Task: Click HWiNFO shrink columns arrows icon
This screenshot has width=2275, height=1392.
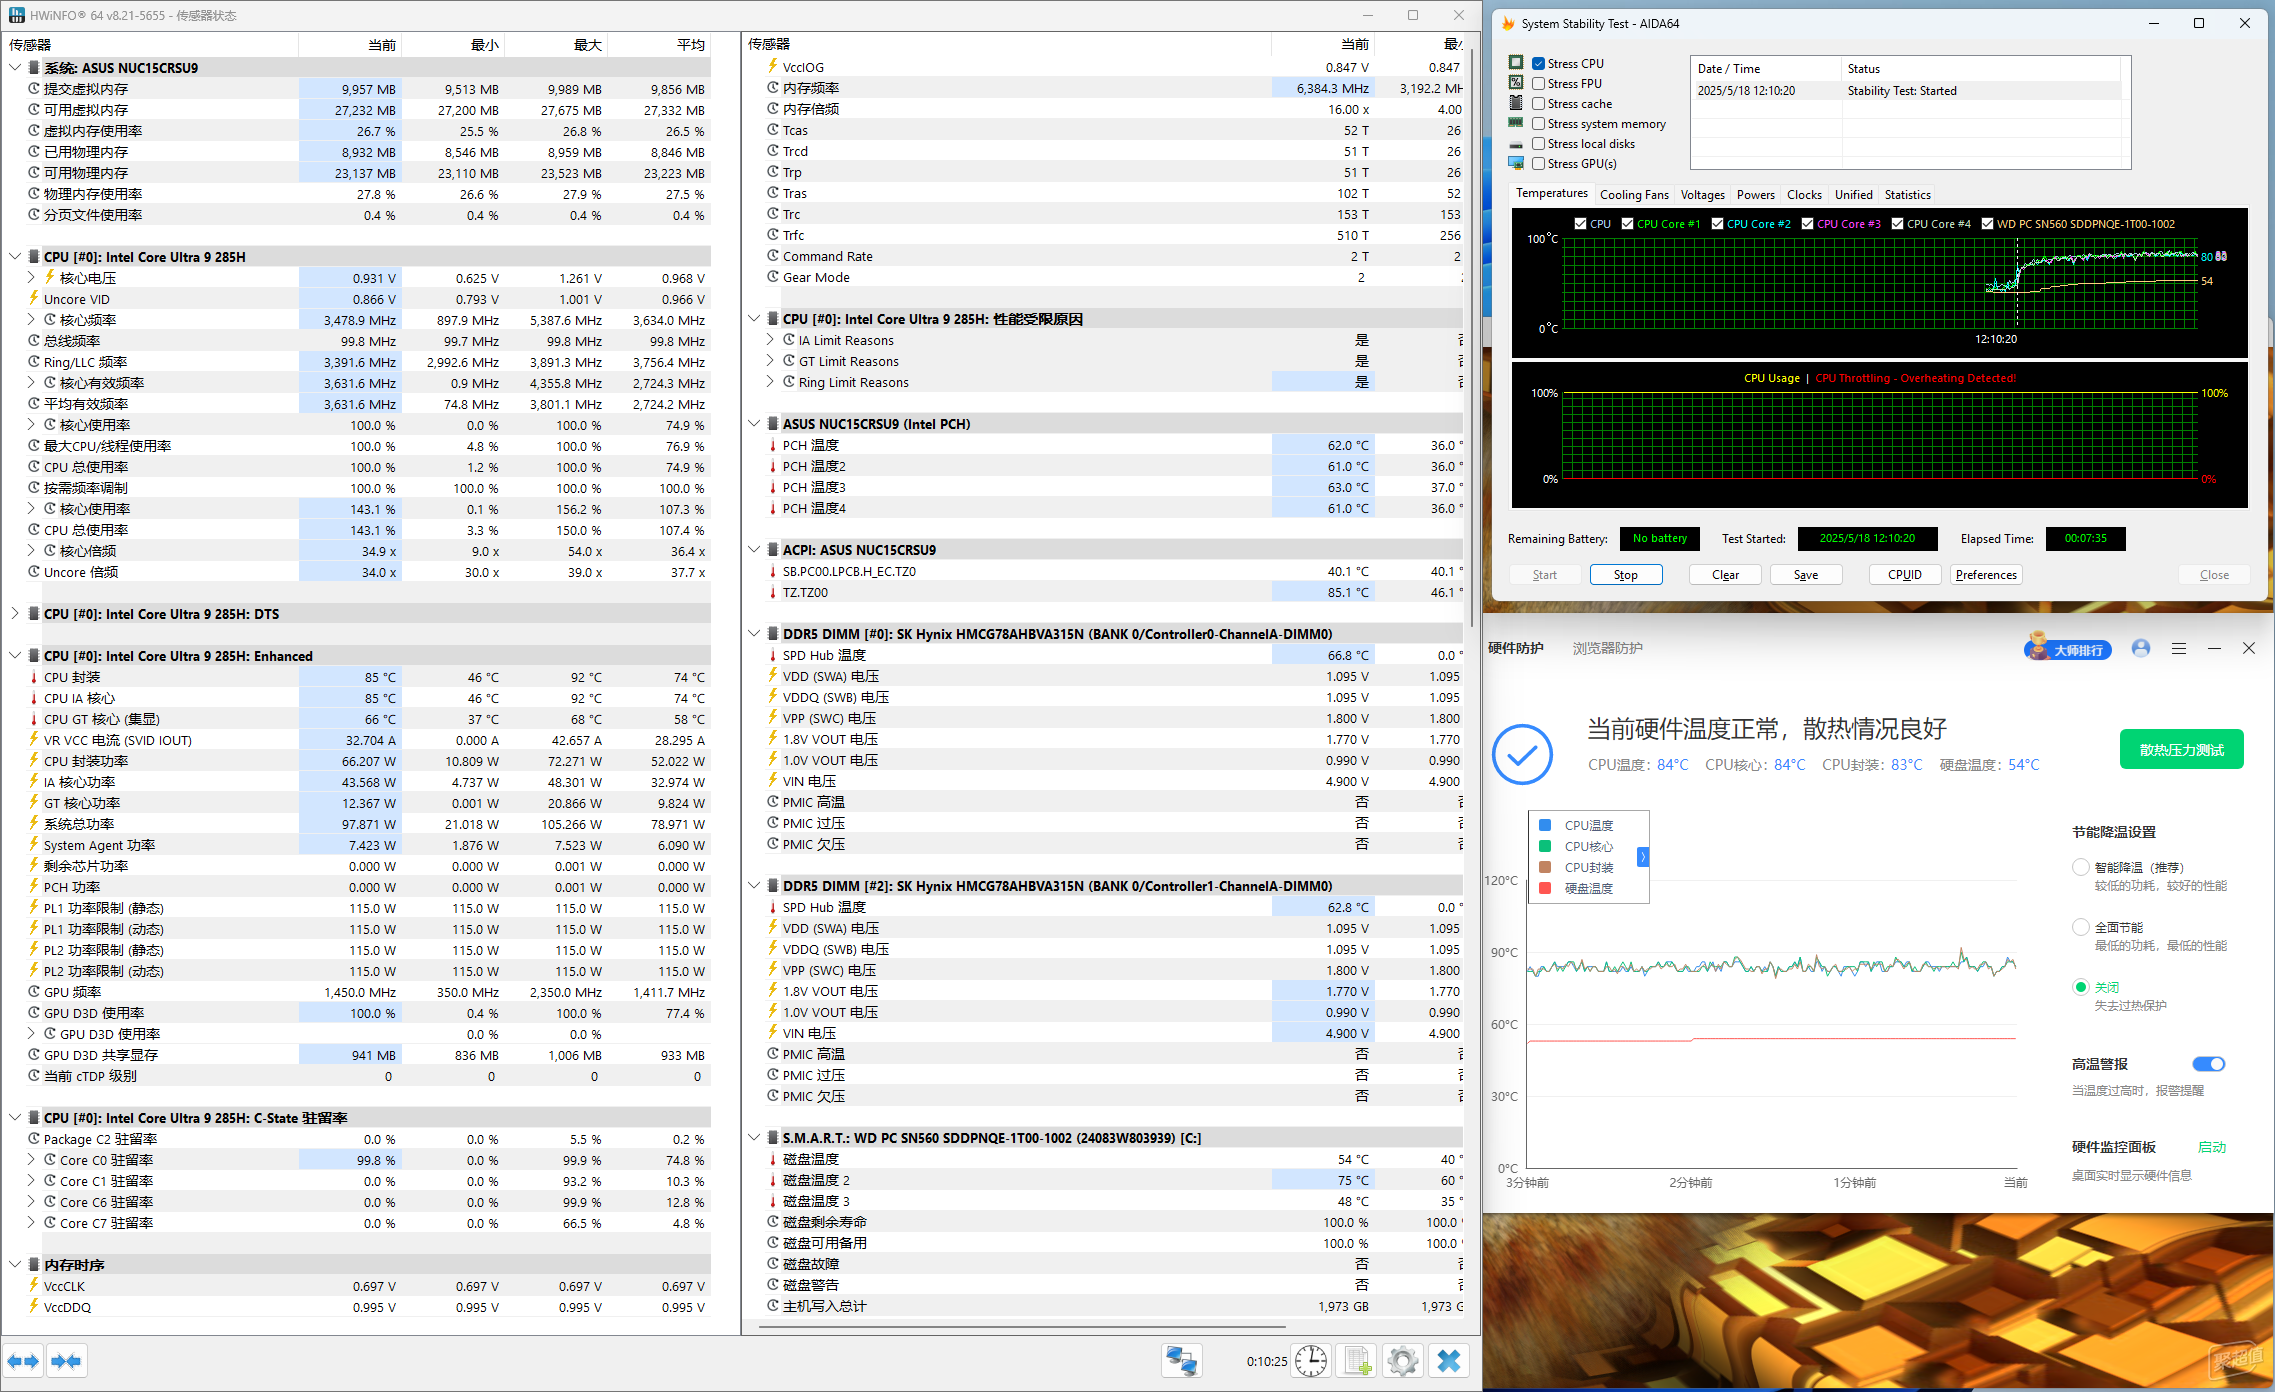Action: 67,1361
